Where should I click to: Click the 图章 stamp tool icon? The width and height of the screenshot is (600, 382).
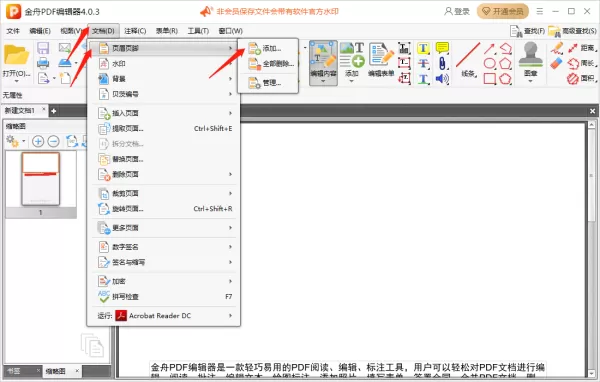click(x=531, y=56)
